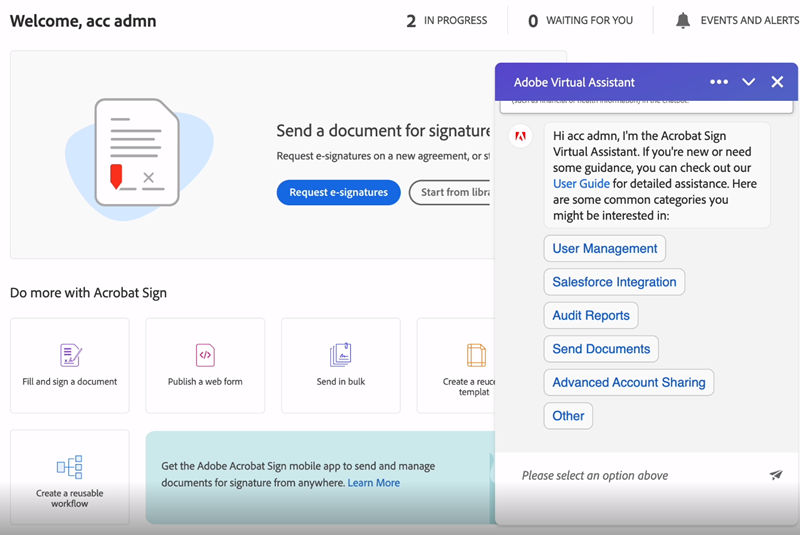Screen dimensions: 800x535
Task: Click the Fill and sign a document icon
Action: point(70,355)
